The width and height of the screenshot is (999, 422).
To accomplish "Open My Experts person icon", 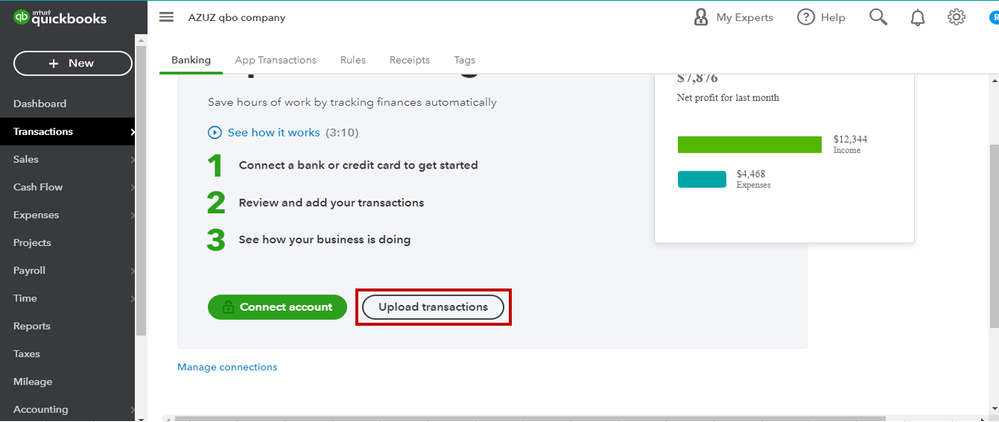I will (701, 17).
